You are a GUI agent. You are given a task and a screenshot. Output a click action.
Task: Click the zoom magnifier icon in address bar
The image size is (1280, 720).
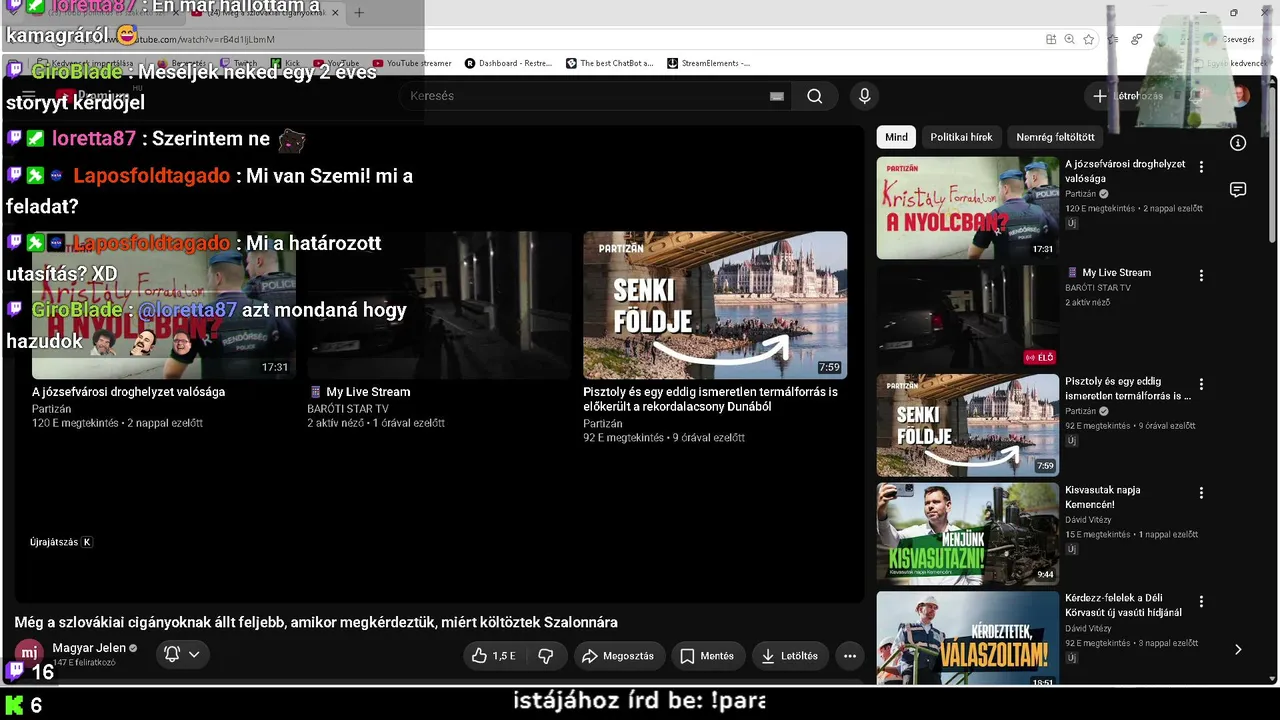(1069, 39)
